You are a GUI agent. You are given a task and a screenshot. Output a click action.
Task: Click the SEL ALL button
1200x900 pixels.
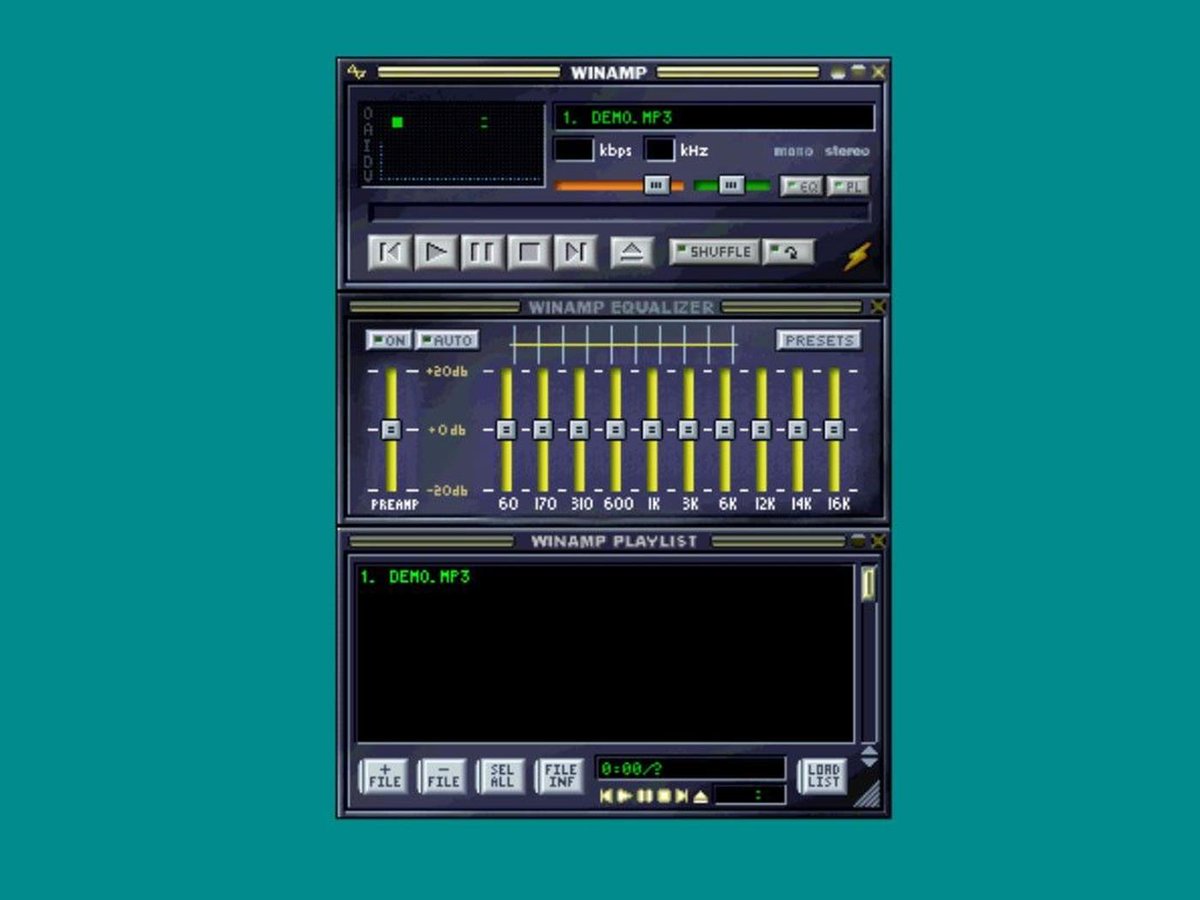pyautogui.click(x=502, y=776)
